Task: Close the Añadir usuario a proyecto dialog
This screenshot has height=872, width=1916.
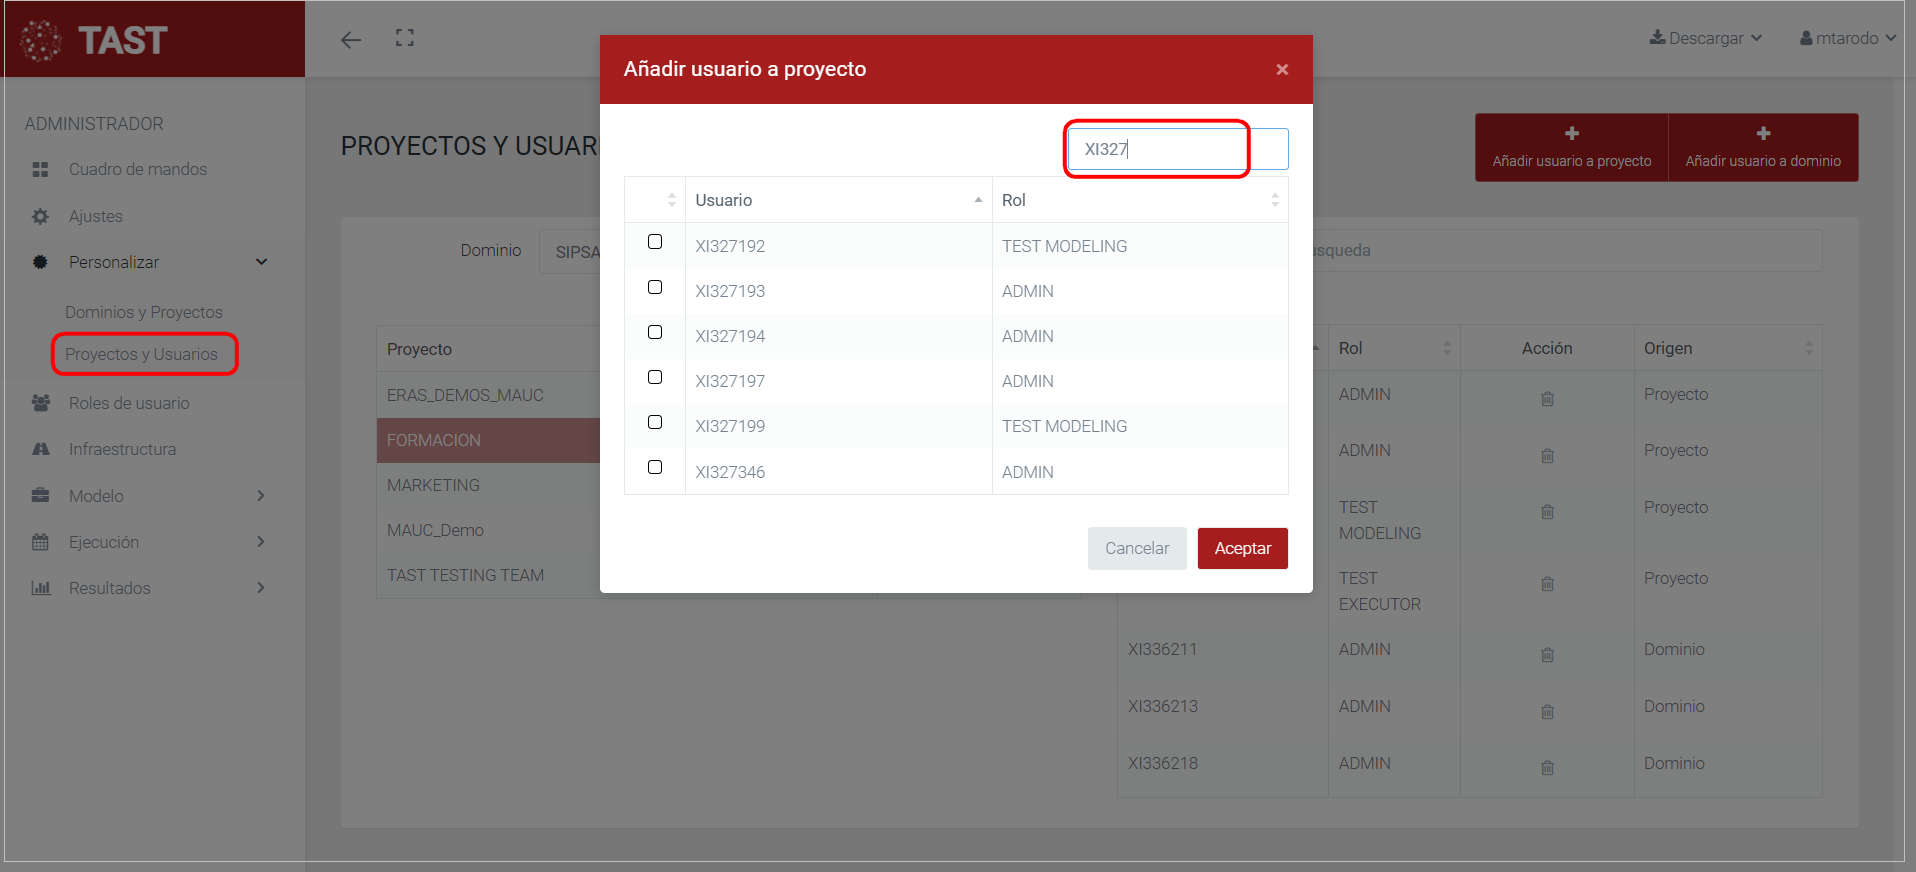Action: click(1282, 69)
